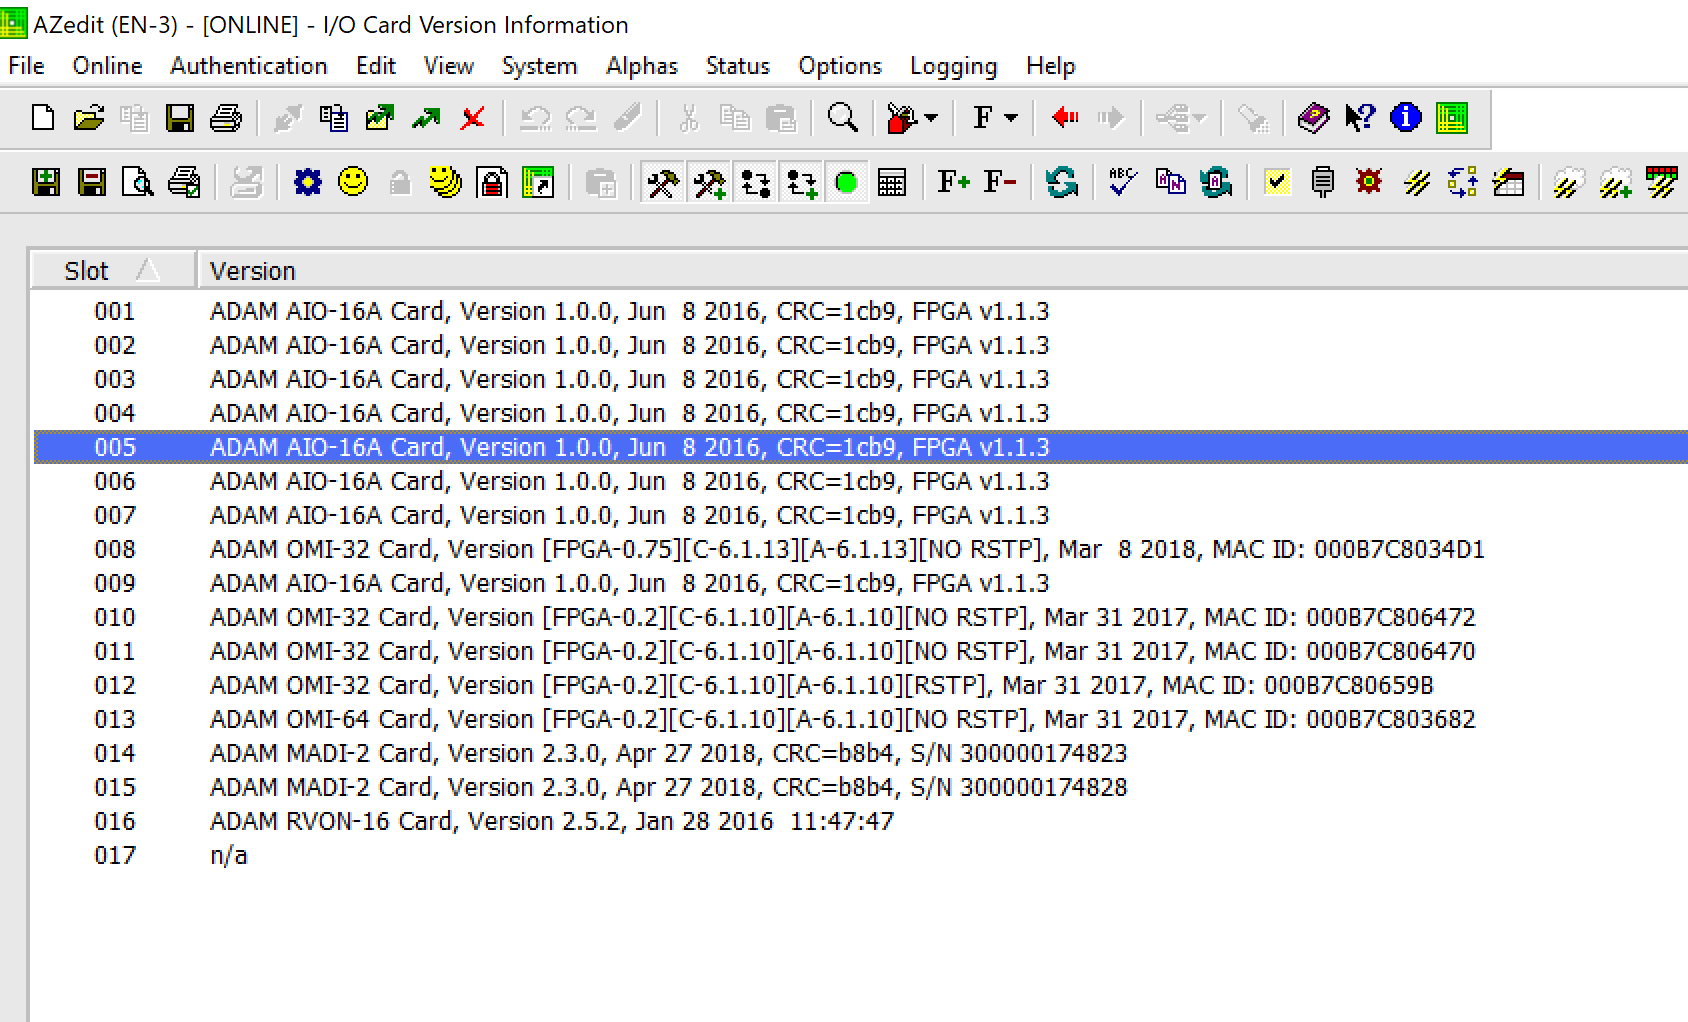Click printer with green checkmark icon
The width and height of the screenshot is (1688, 1022).
click(185, 182)
